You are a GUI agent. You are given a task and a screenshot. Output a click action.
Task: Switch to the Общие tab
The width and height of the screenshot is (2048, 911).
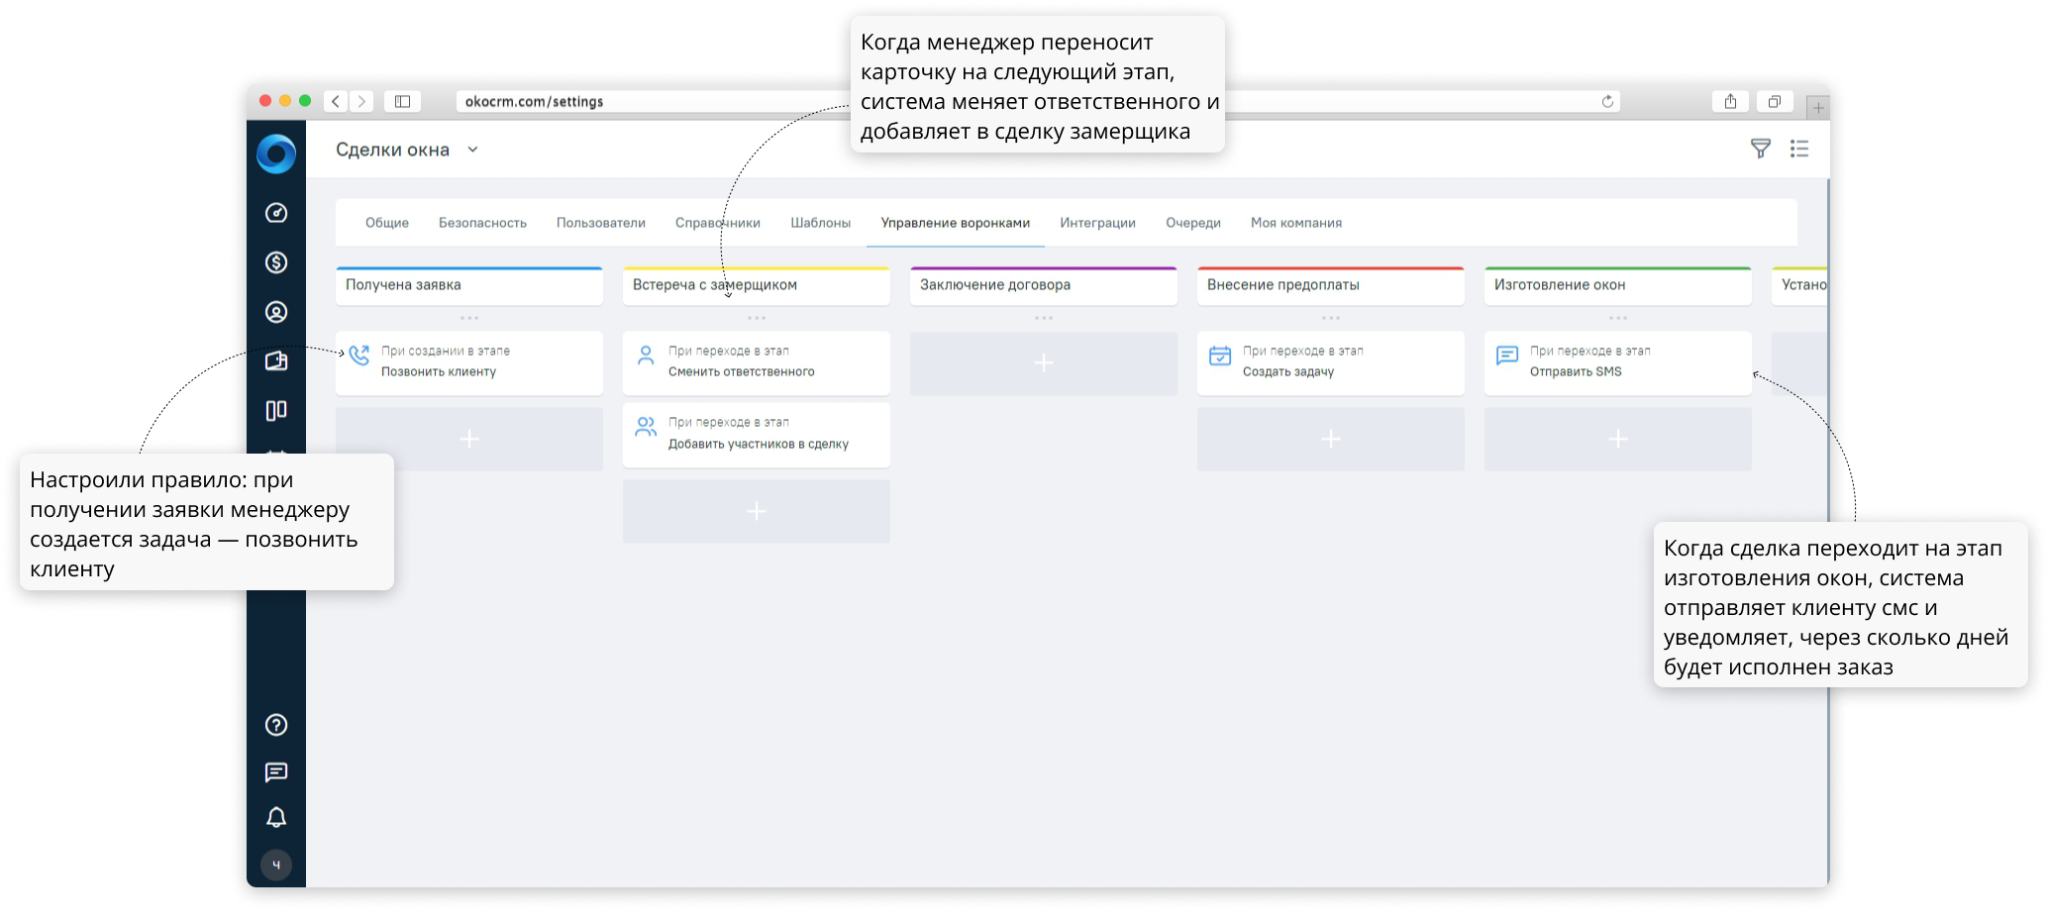[x=387, y=223]
